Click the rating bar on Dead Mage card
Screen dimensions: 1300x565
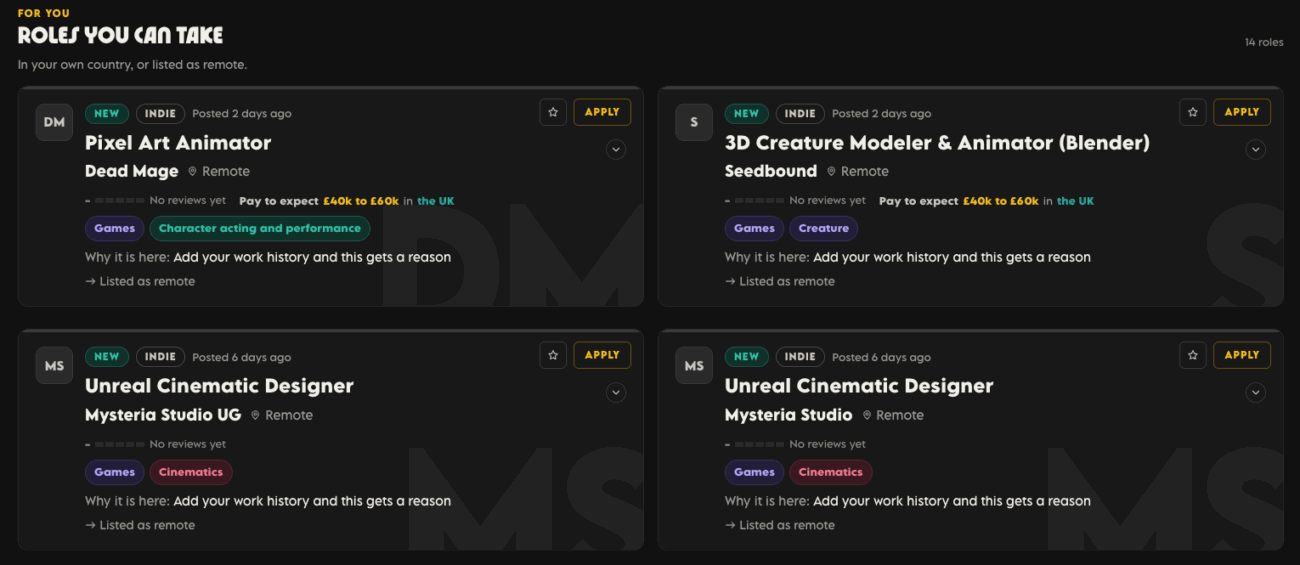click(x=120, y=201)
